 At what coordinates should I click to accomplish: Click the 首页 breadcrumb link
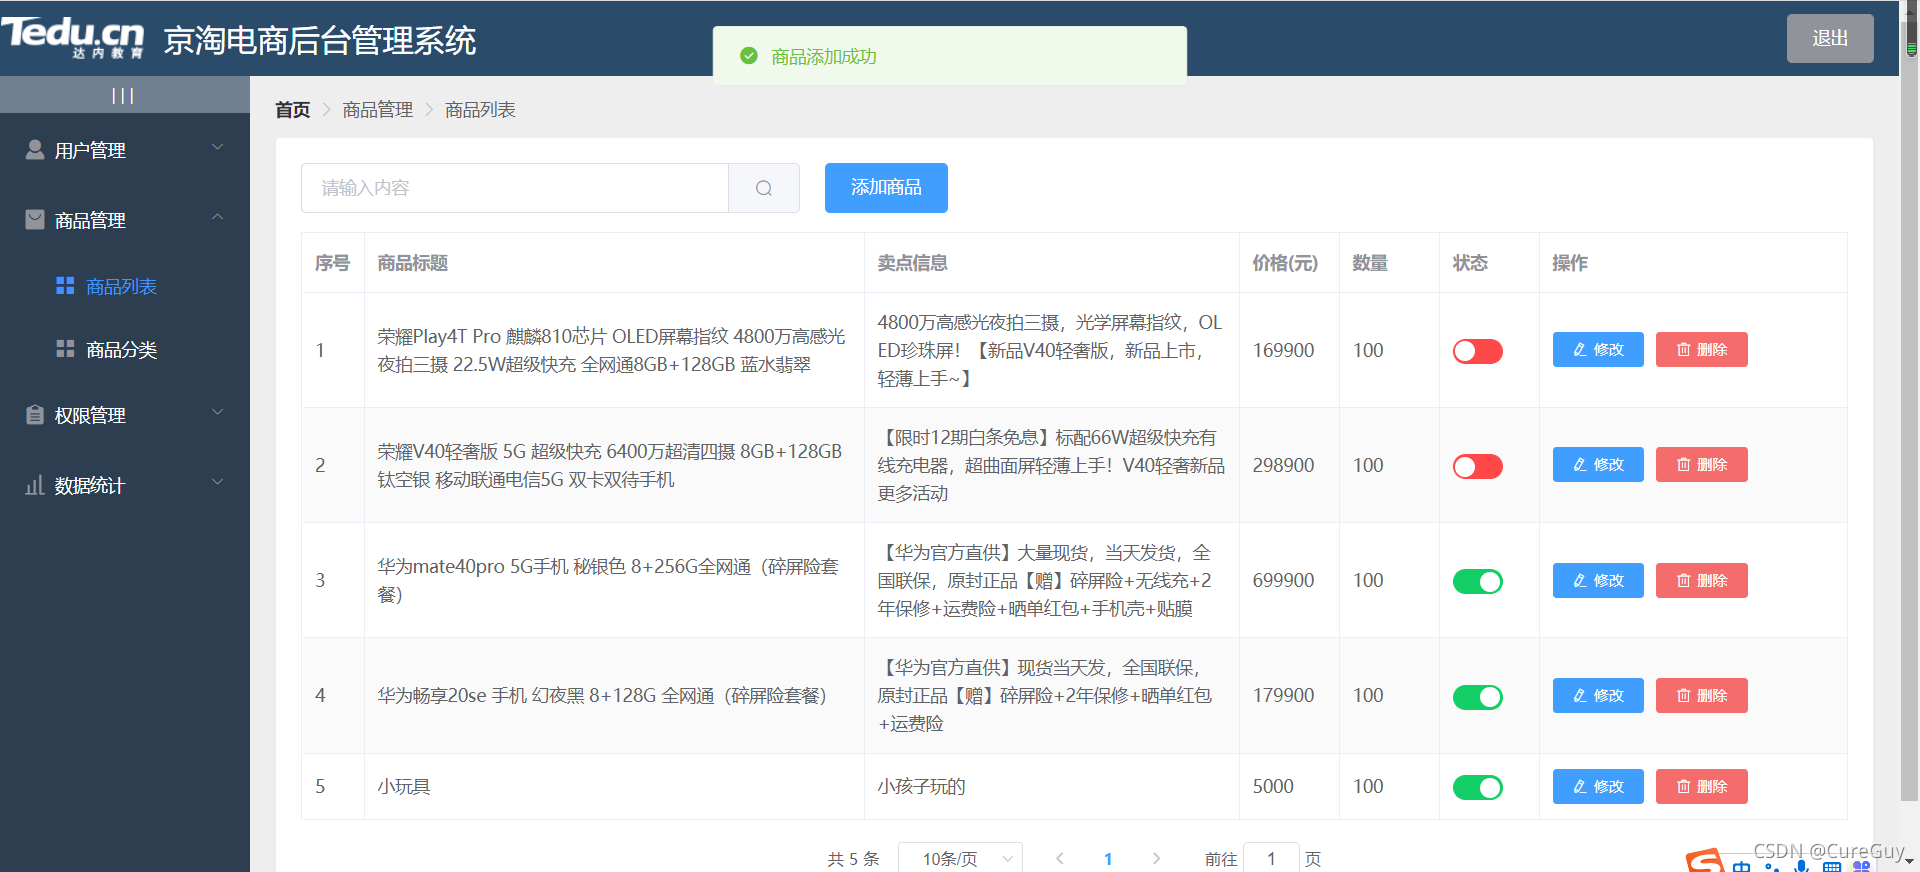pos(293,110)
